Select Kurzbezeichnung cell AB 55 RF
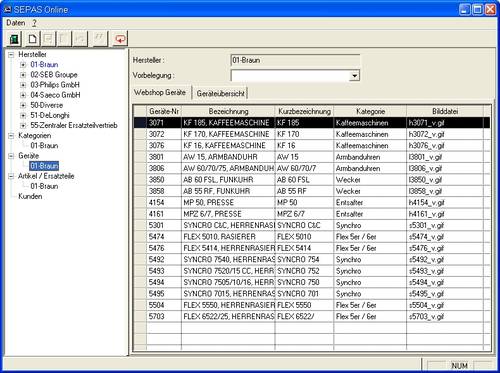Screen dimensions: 500x373 click(304, 191)
